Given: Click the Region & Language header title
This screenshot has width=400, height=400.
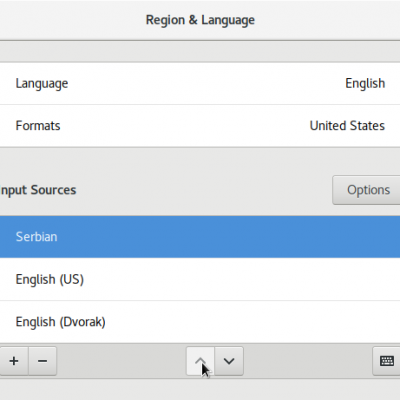Looking at the screenshot, I should click(x=200, y=20).
